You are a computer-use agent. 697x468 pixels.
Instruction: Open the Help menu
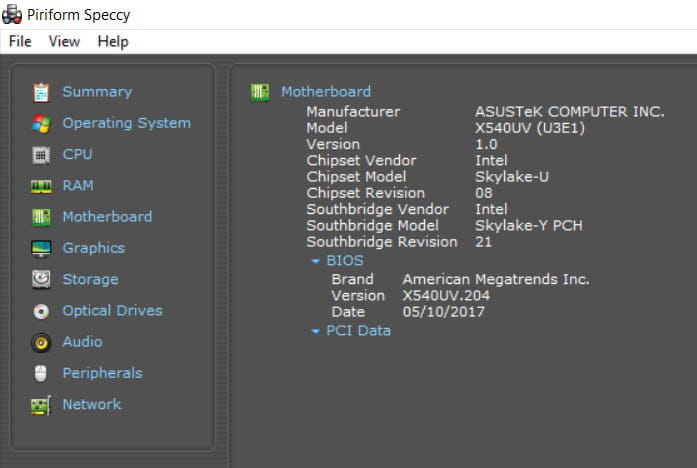point(113,41)
